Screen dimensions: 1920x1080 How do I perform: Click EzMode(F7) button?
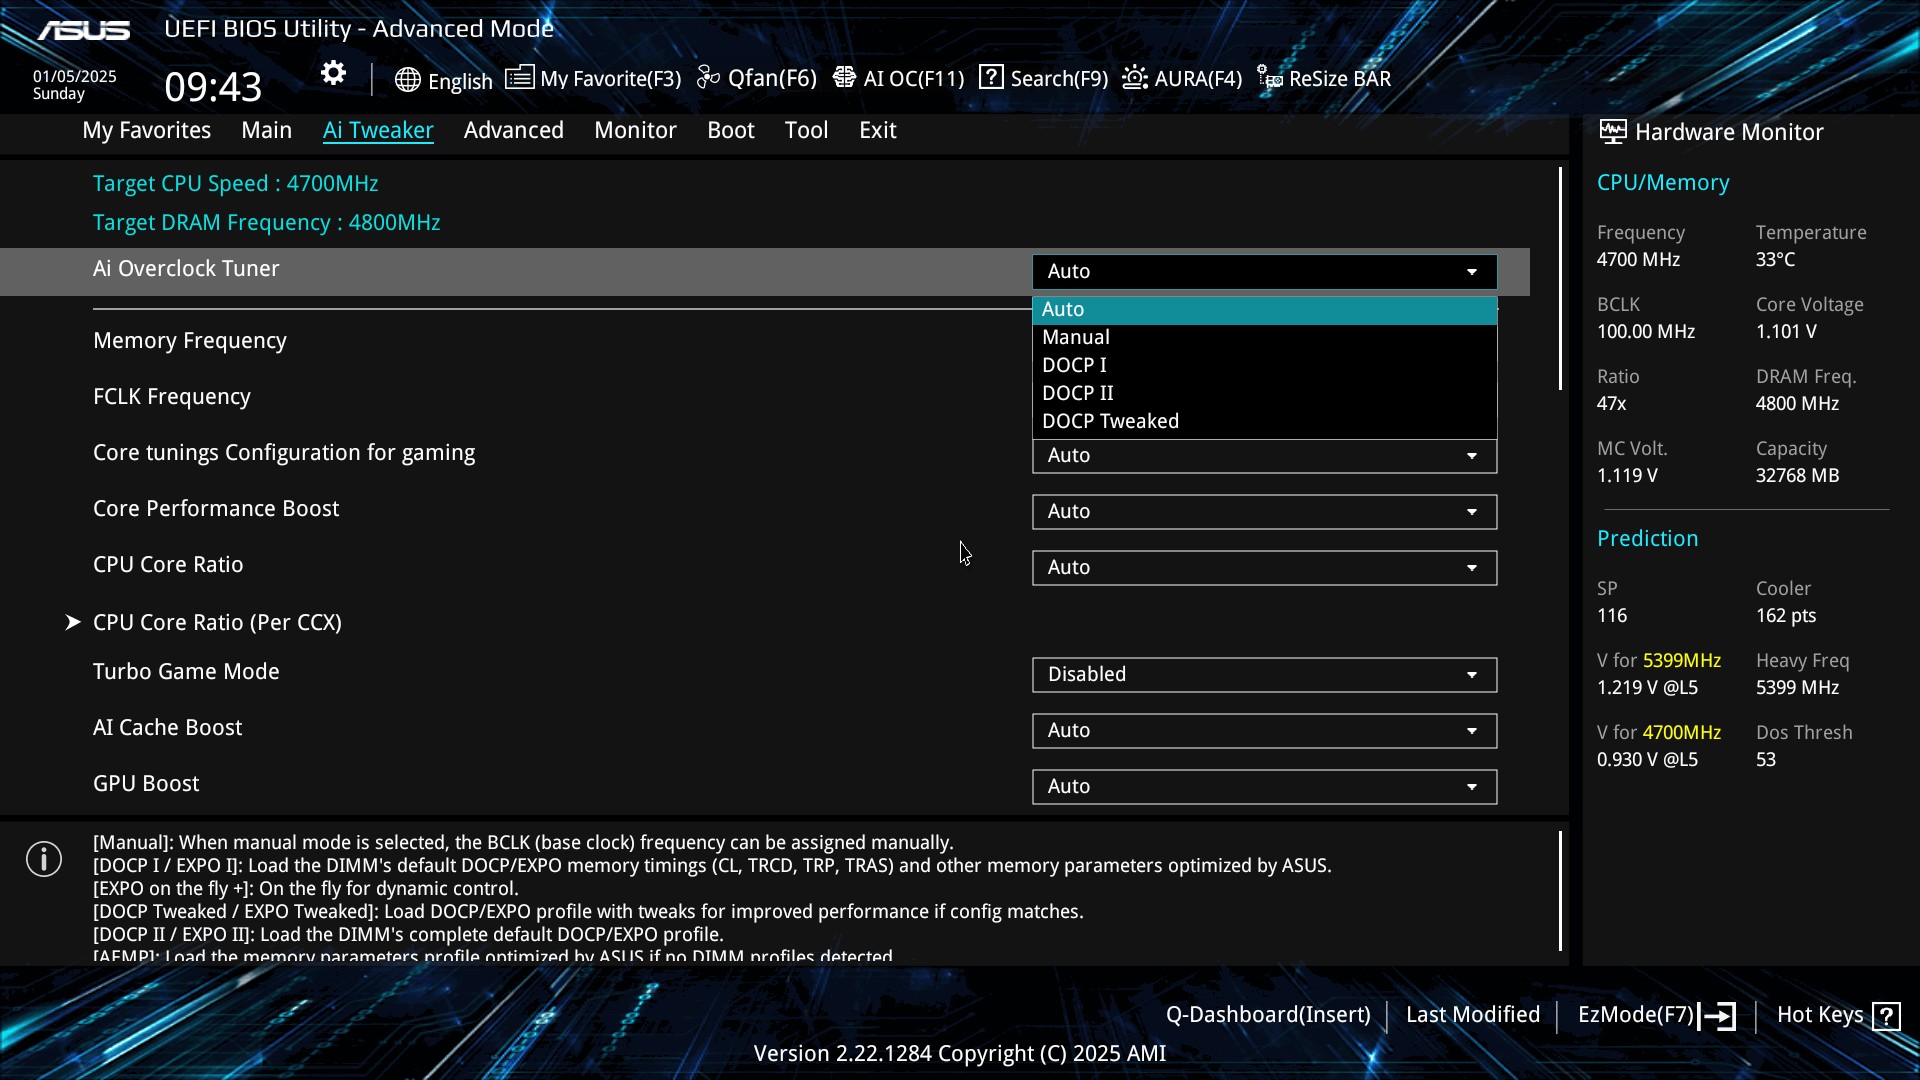coord(1655,1015)
